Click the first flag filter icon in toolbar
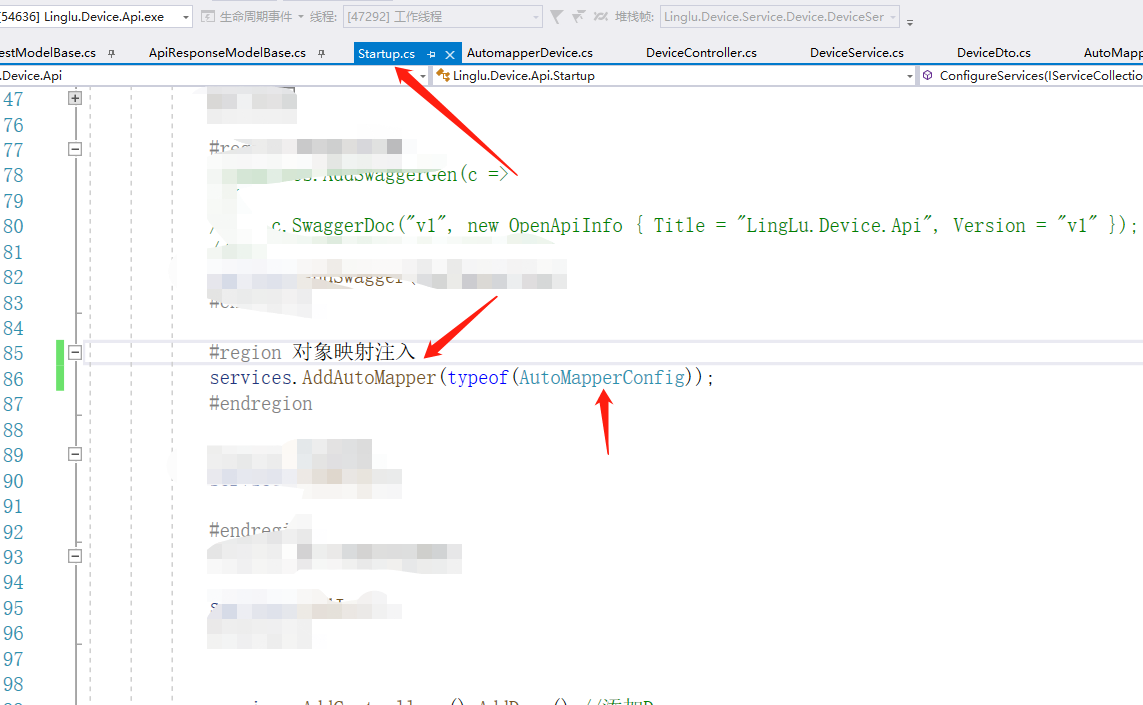Viewport: 1143px width, 705px height. 556,16
